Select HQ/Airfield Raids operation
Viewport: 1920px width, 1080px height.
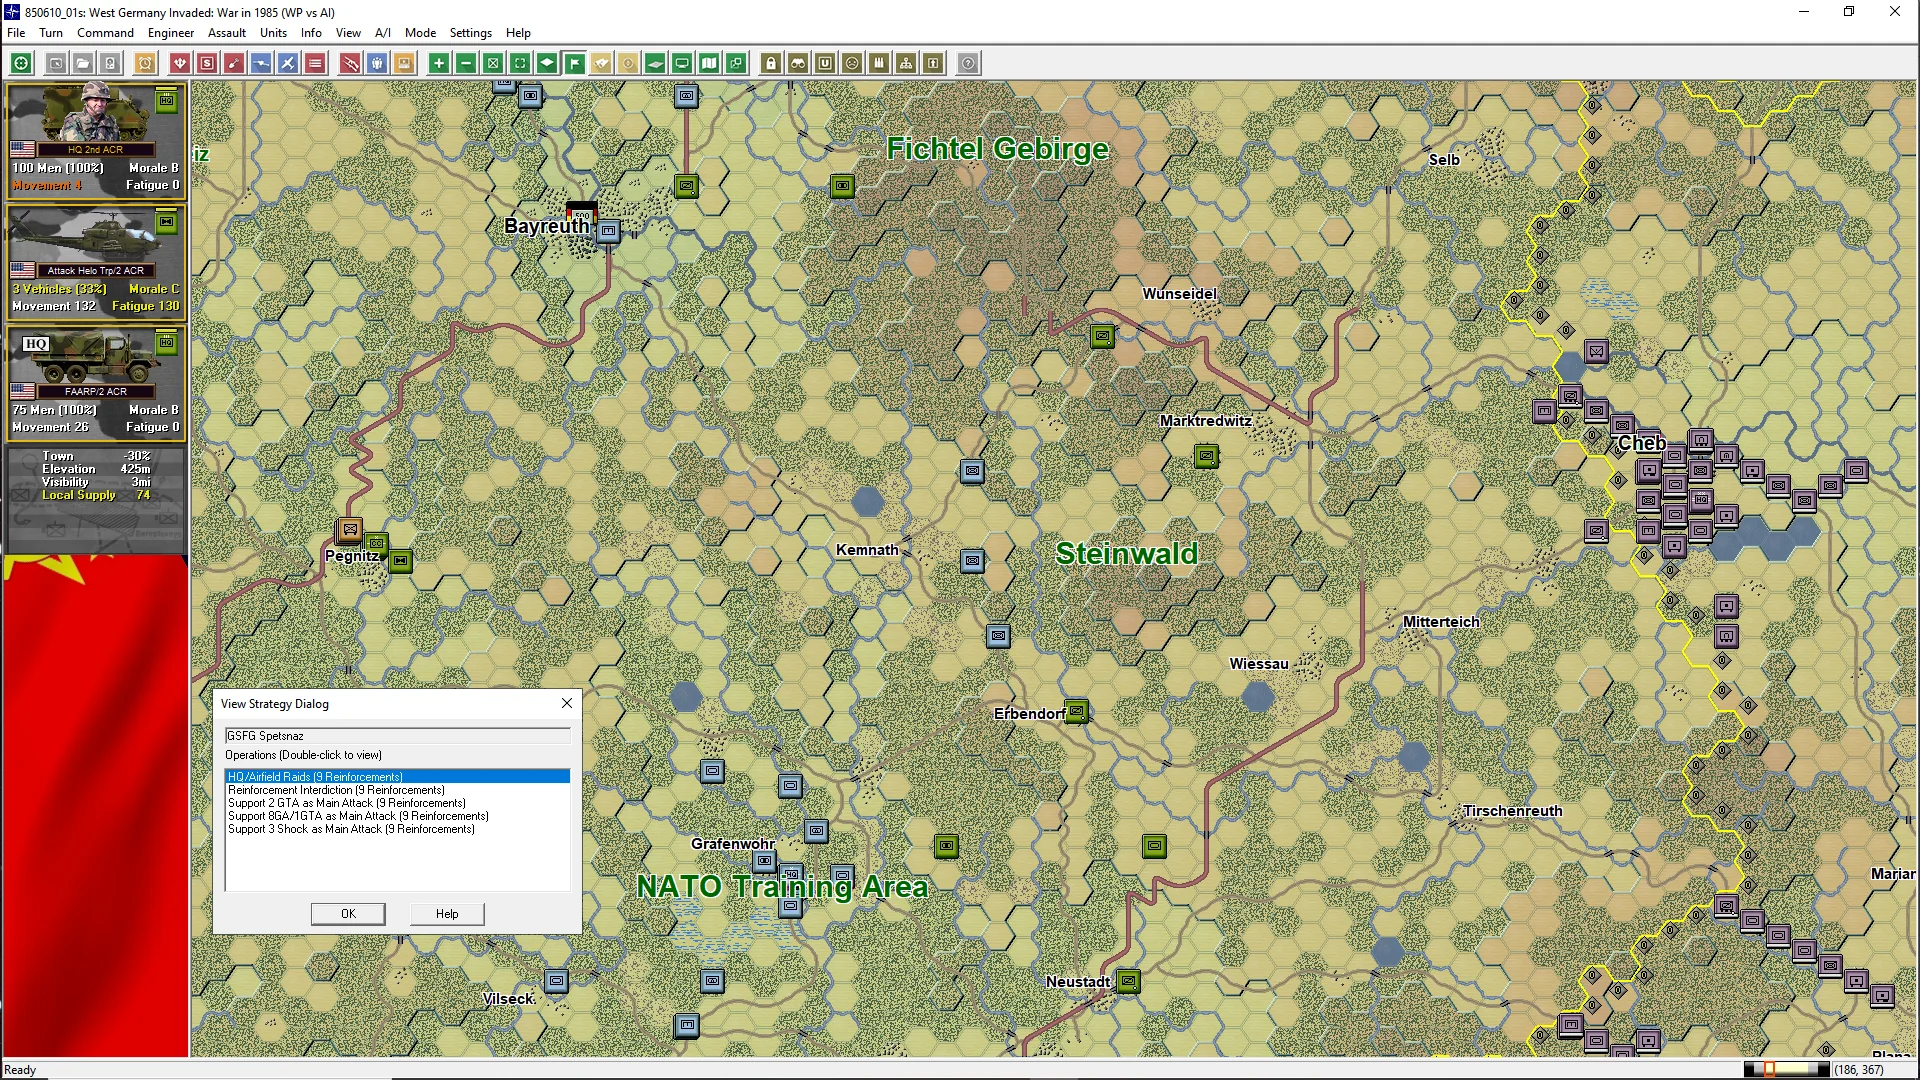(x=398, y=776)
